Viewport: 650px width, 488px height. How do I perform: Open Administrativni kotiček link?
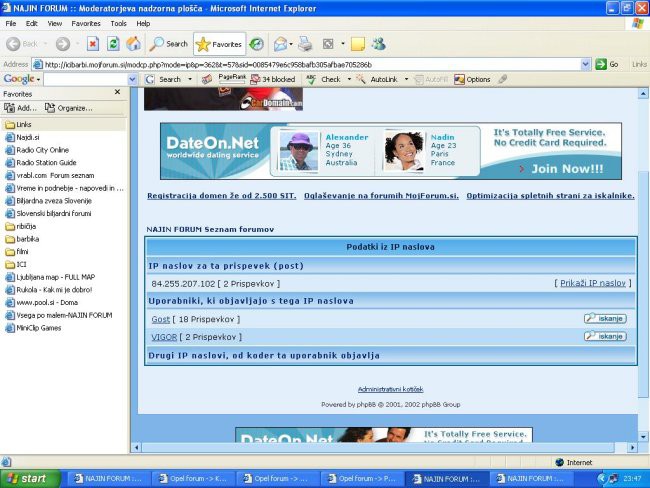point(390,389)
